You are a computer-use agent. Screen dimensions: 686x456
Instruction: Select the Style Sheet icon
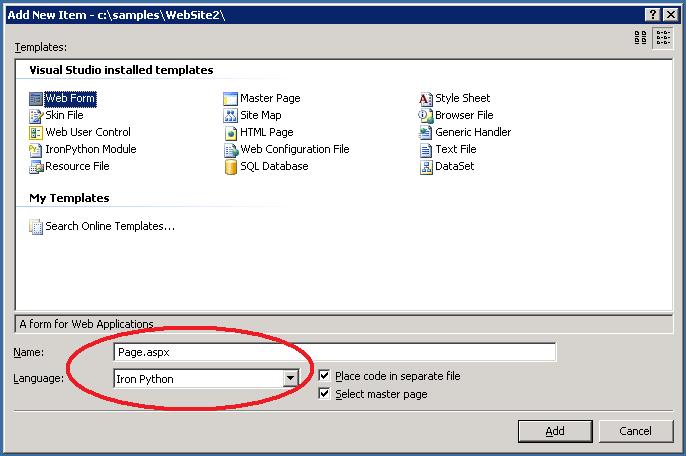(426, 98)
